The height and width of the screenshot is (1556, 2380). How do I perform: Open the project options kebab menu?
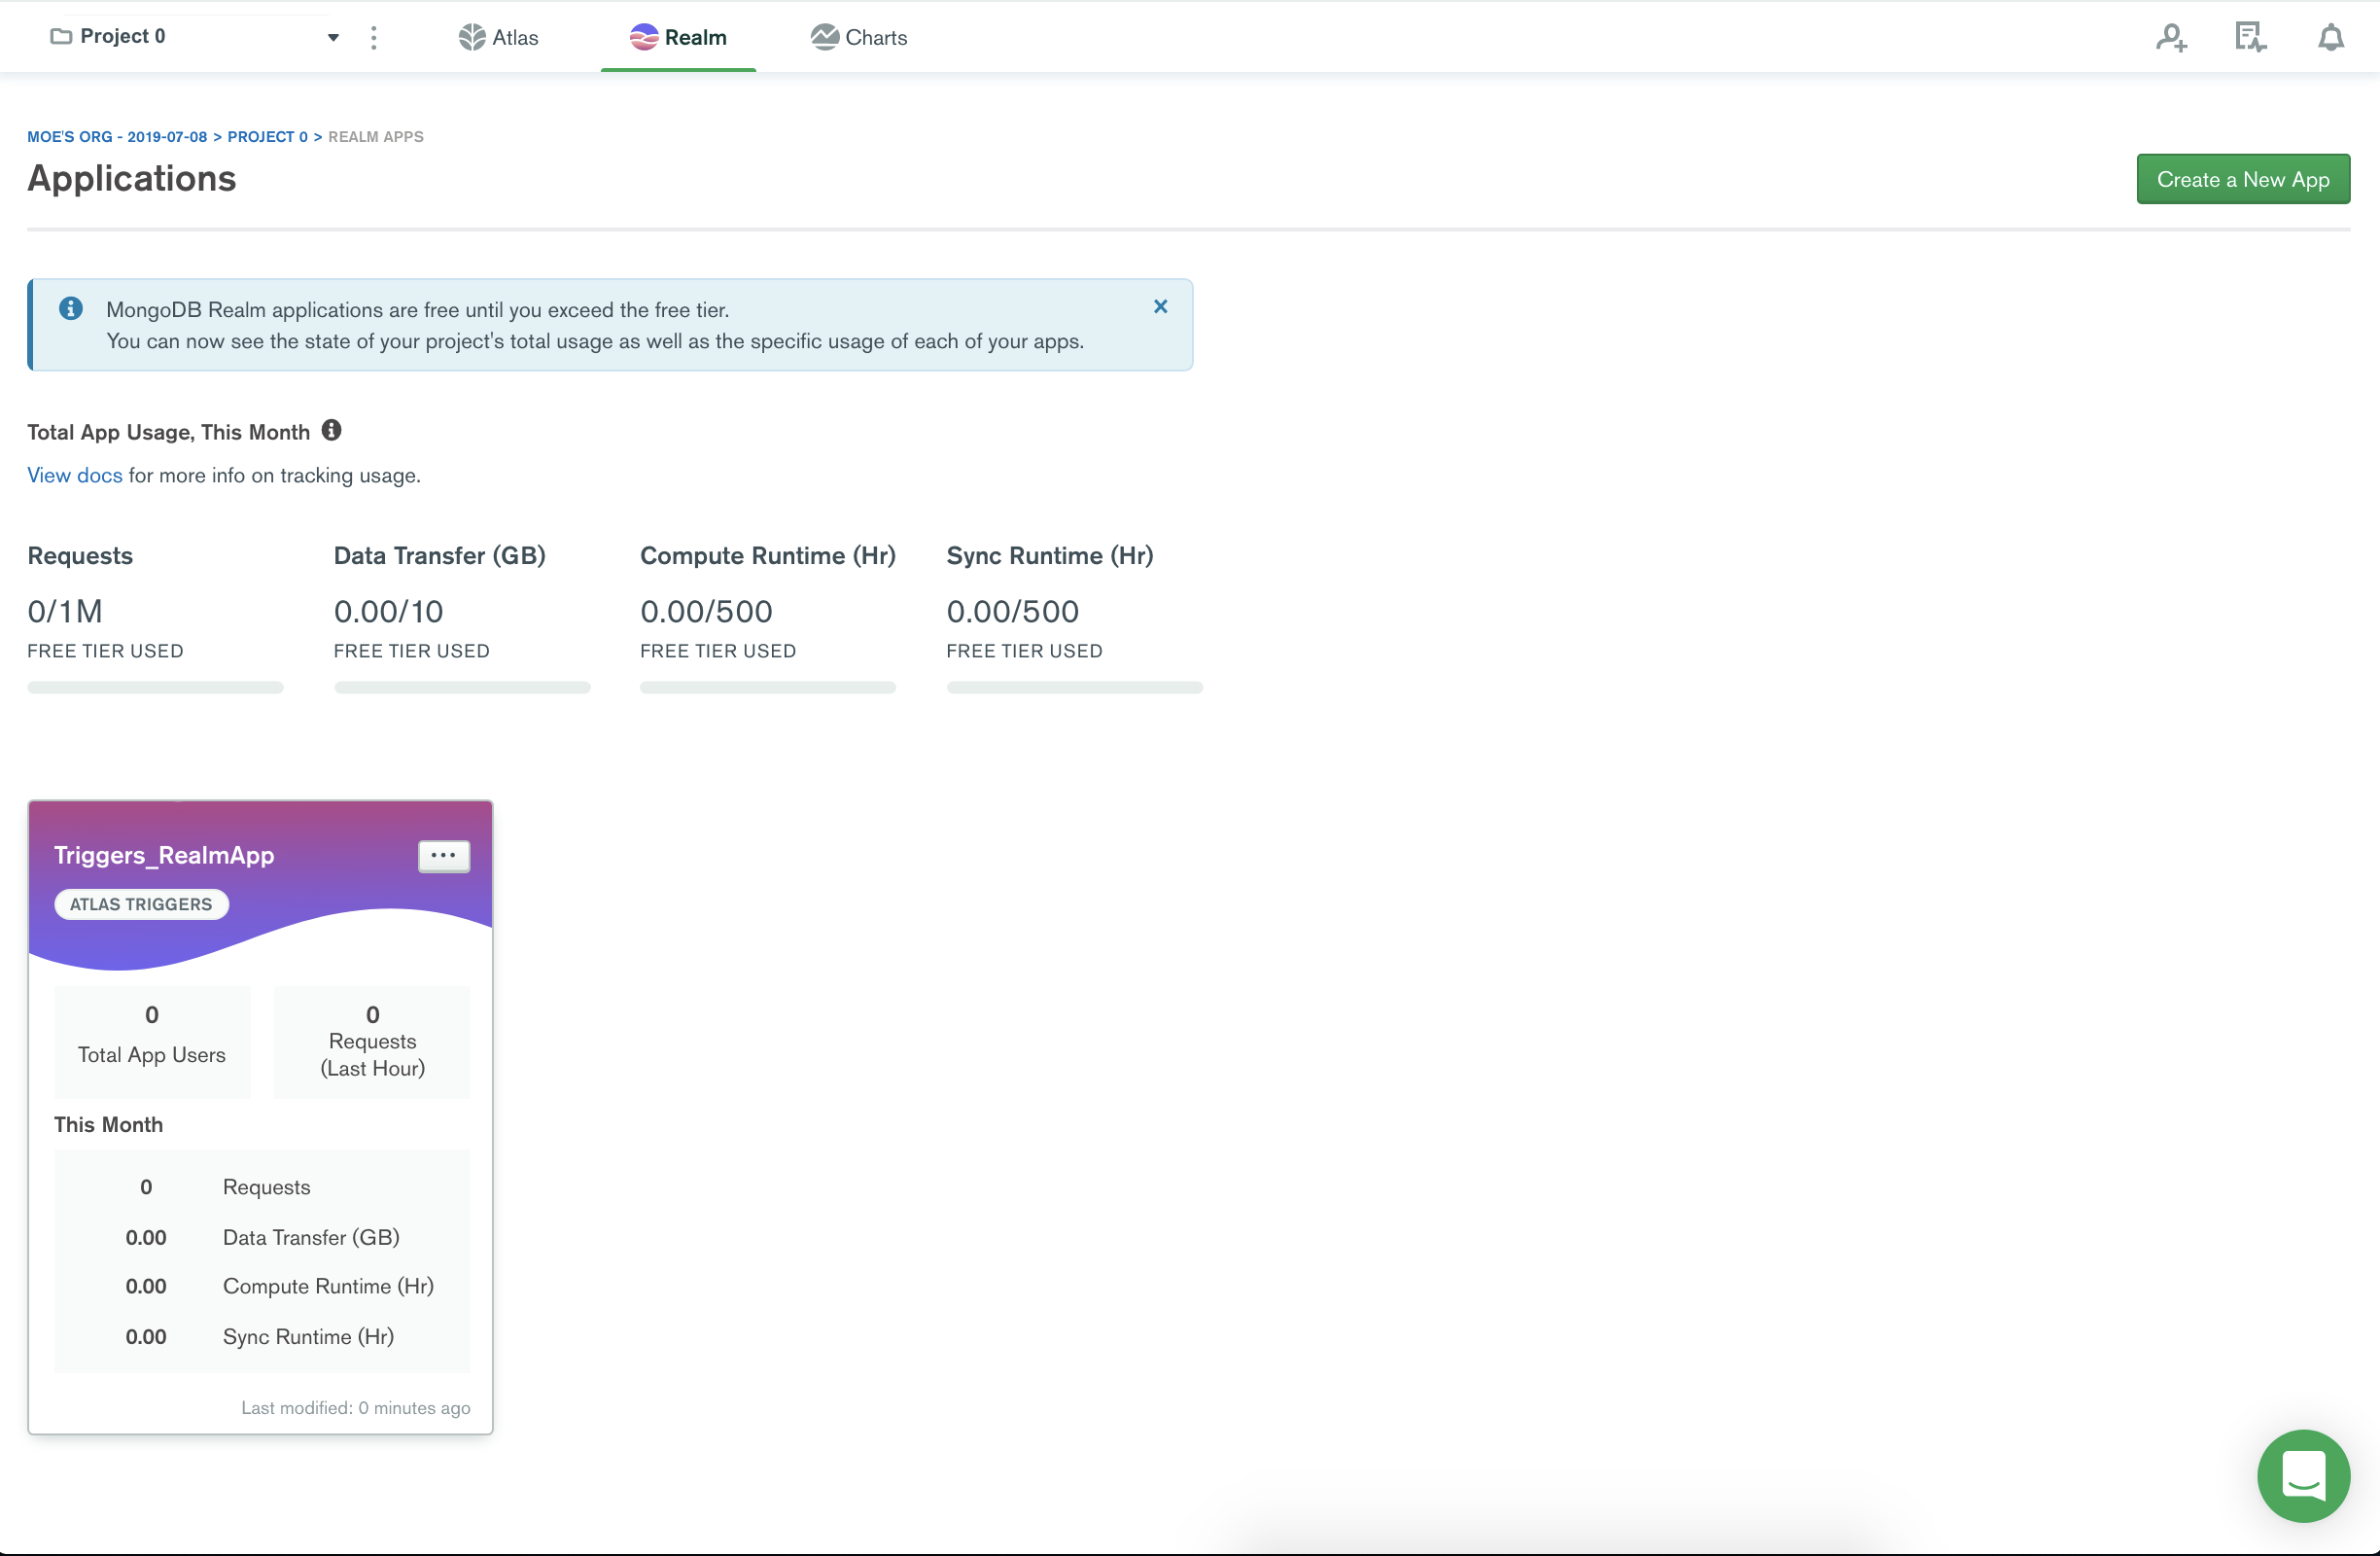(x=374, y=38)
